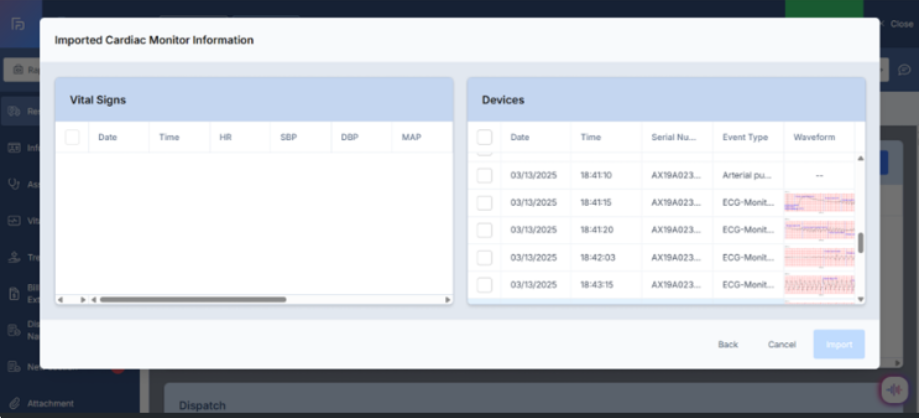
Task: Open the voice assistant icon
Action: click(894, 390)
